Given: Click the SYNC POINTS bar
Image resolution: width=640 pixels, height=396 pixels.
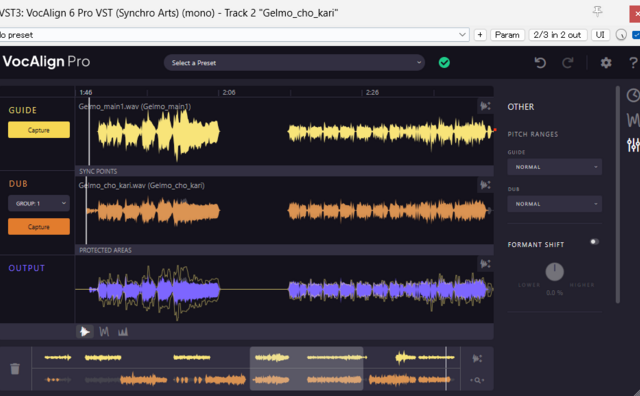Looking at the screenshot, I should coord(284,171).
